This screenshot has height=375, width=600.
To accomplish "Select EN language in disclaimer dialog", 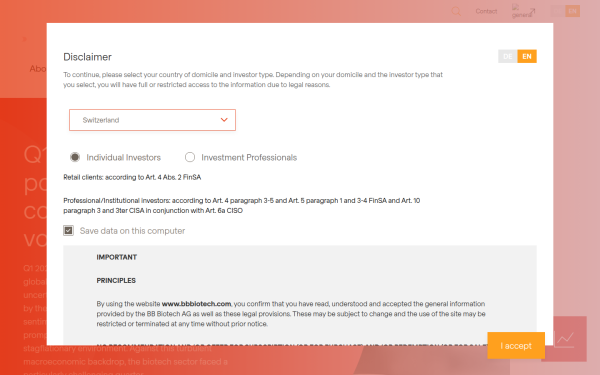I will coord(527,56).
